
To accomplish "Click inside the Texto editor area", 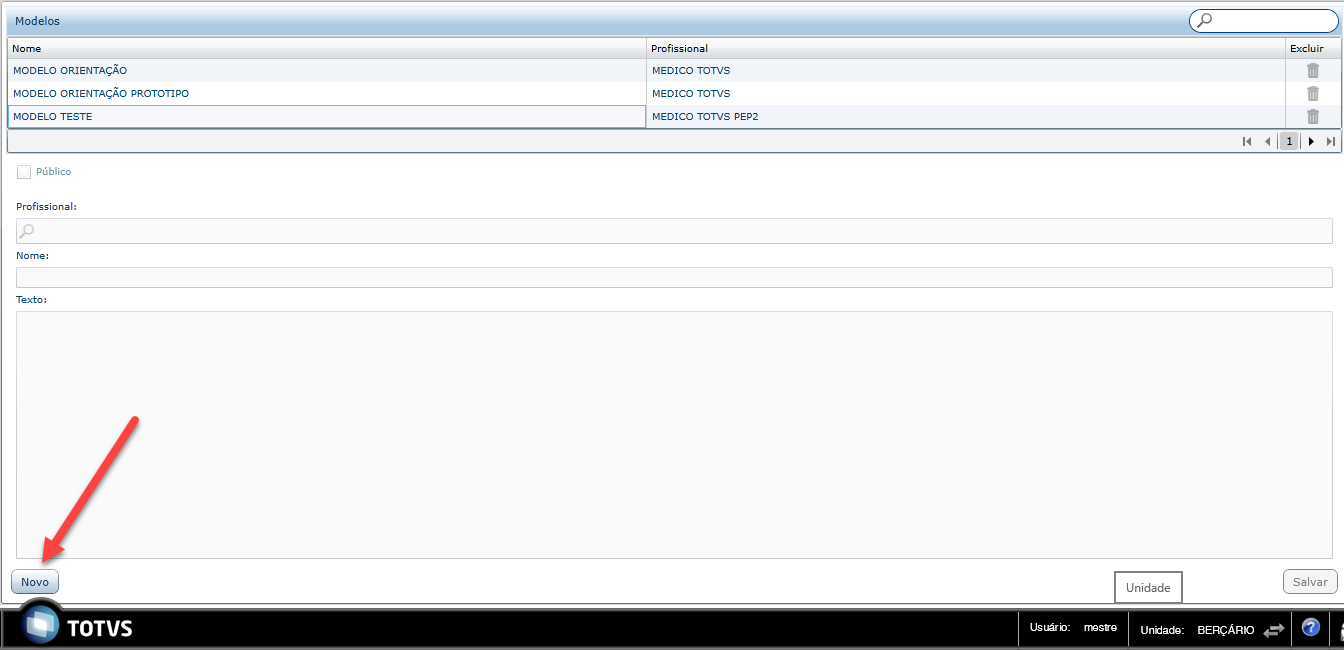I will (674, 435).
